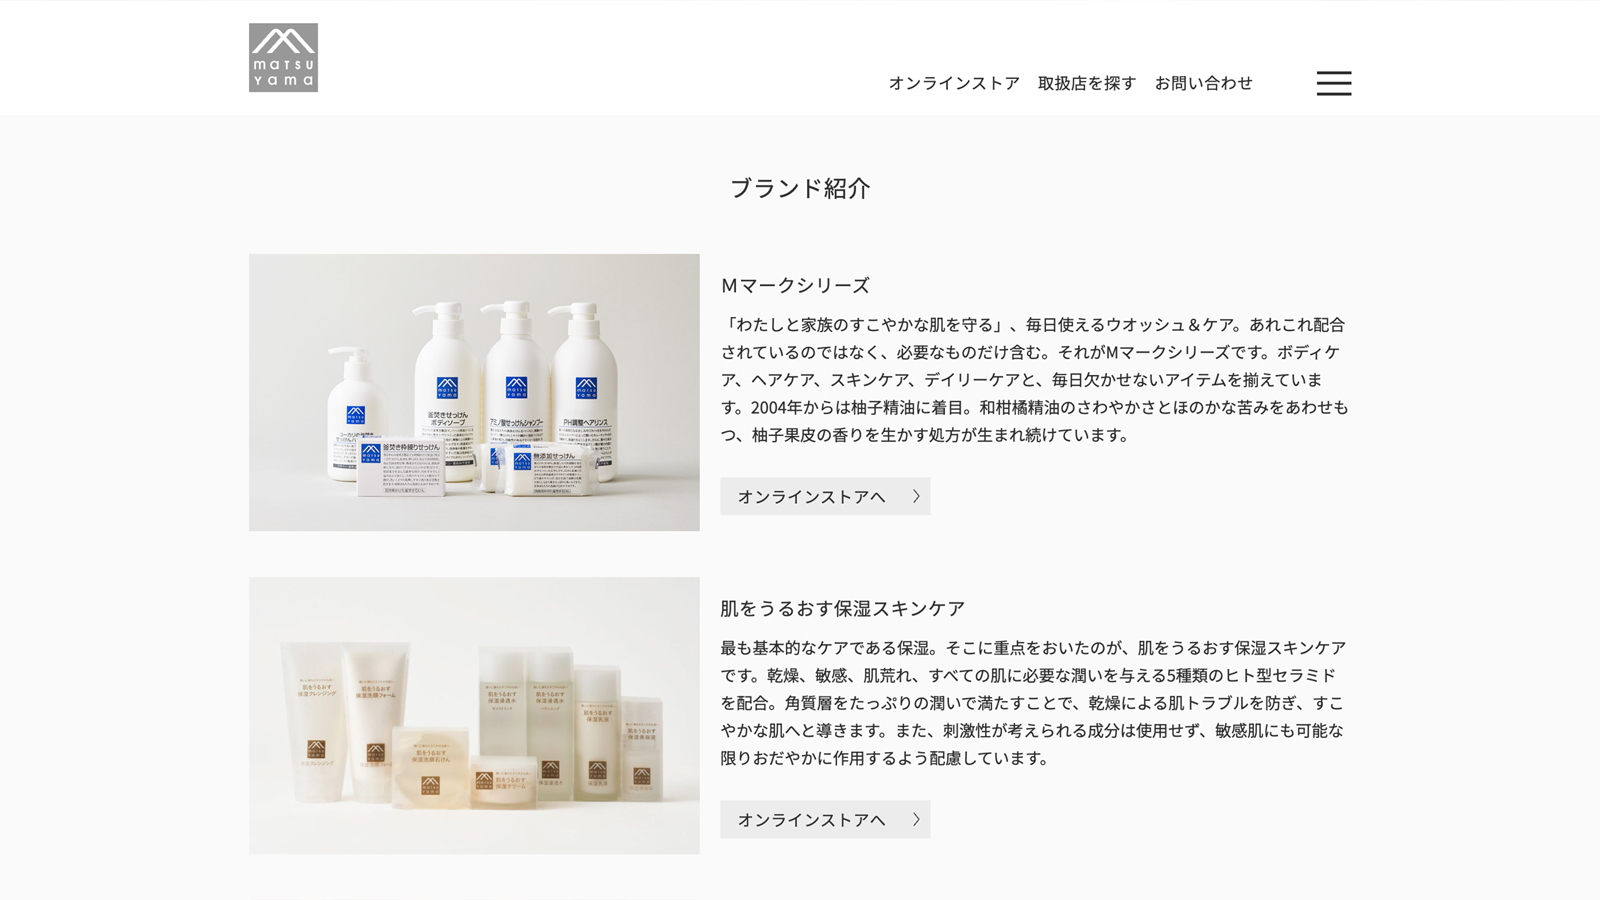This screenshot has width=1600, height=900.
Task: Select the Mマークシリーズ product photo
Action: (x=474, y=392)
